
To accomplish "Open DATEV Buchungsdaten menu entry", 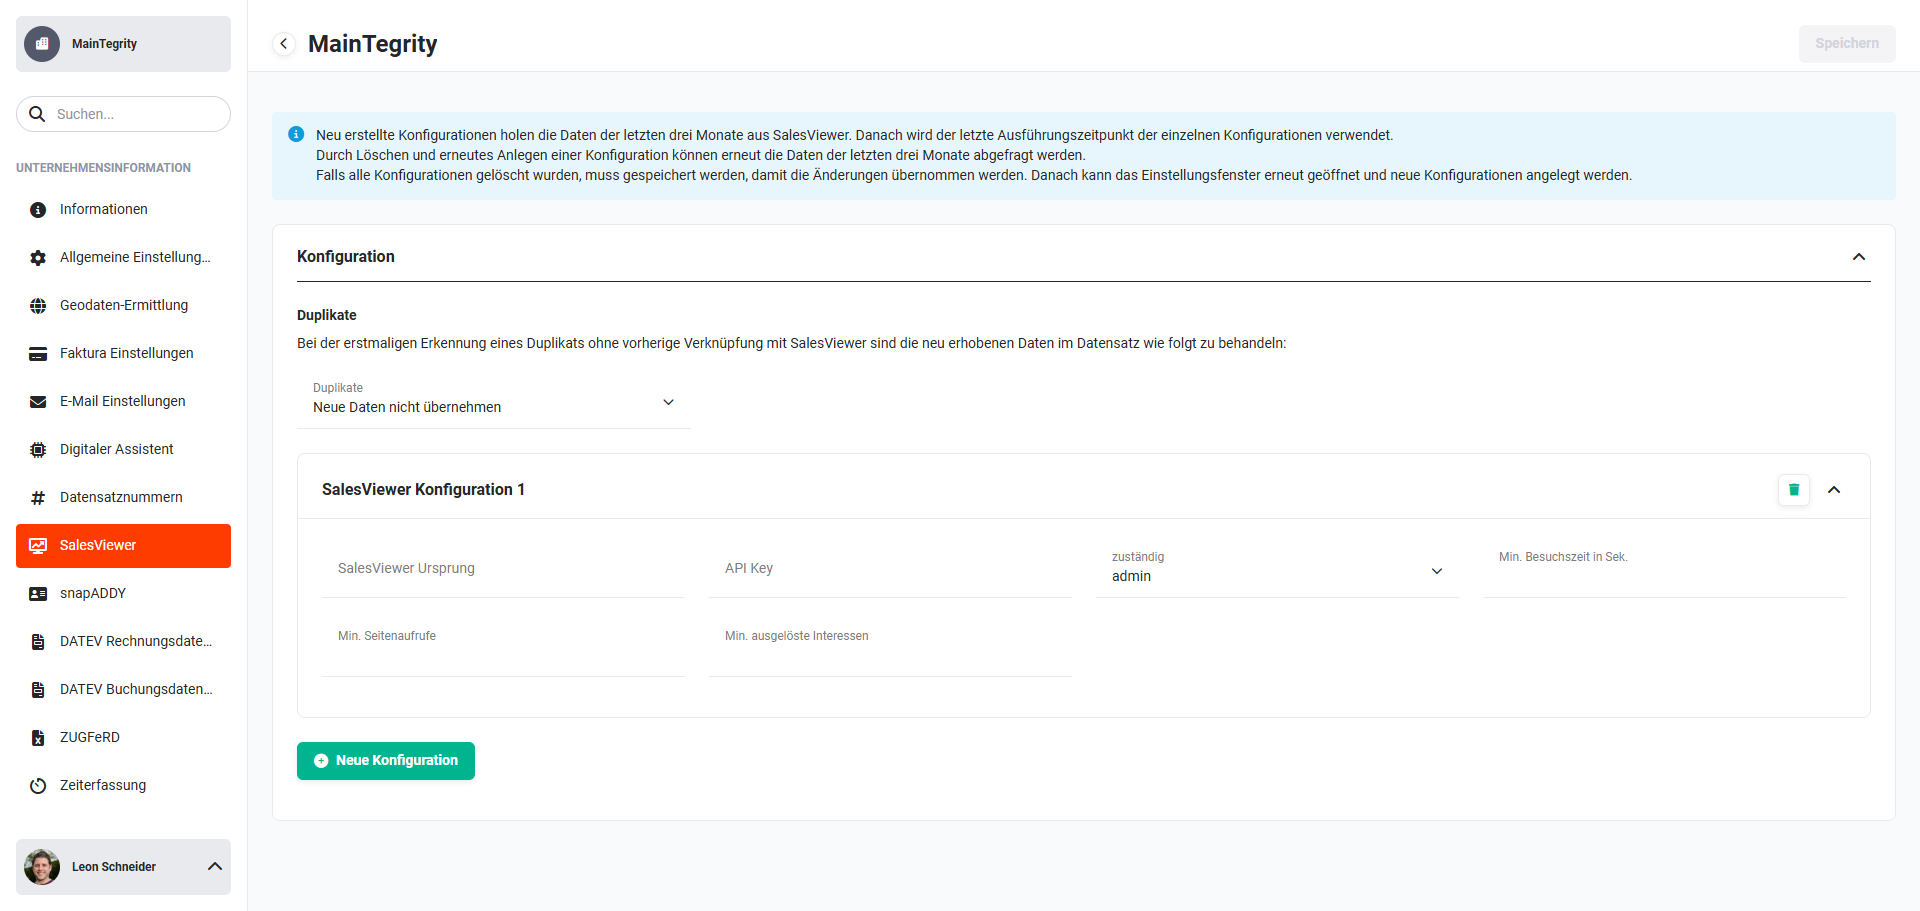I will coord(123,690).
